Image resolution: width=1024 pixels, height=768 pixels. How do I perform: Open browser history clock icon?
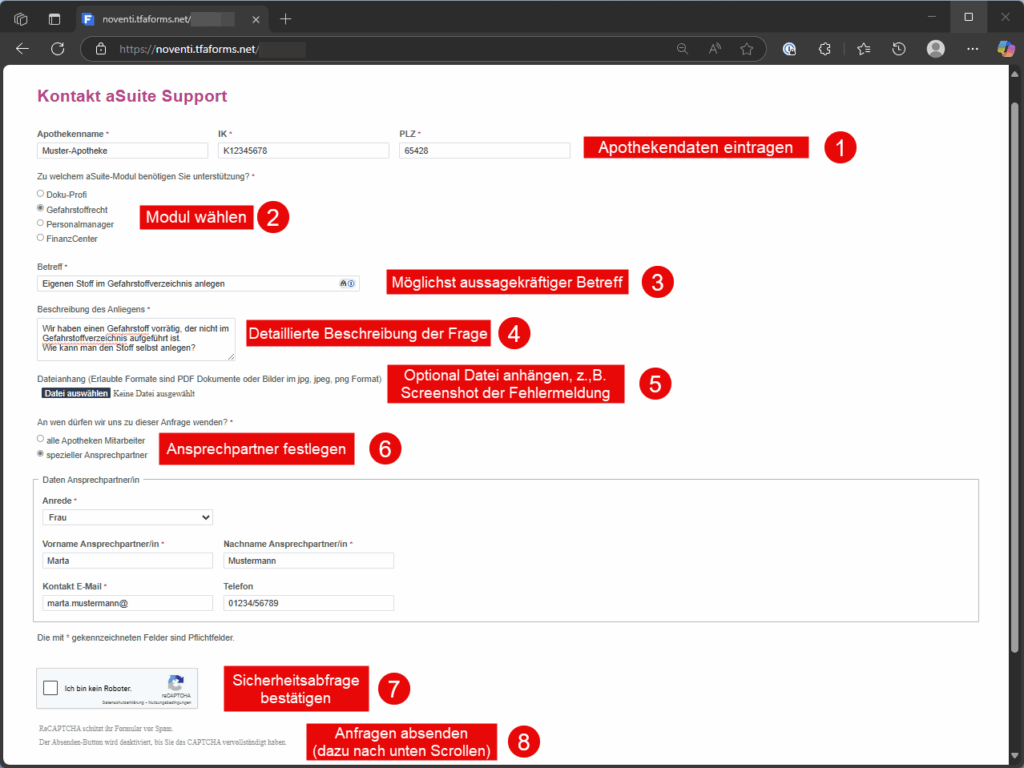pyautogui.click(x=899, y=48)
